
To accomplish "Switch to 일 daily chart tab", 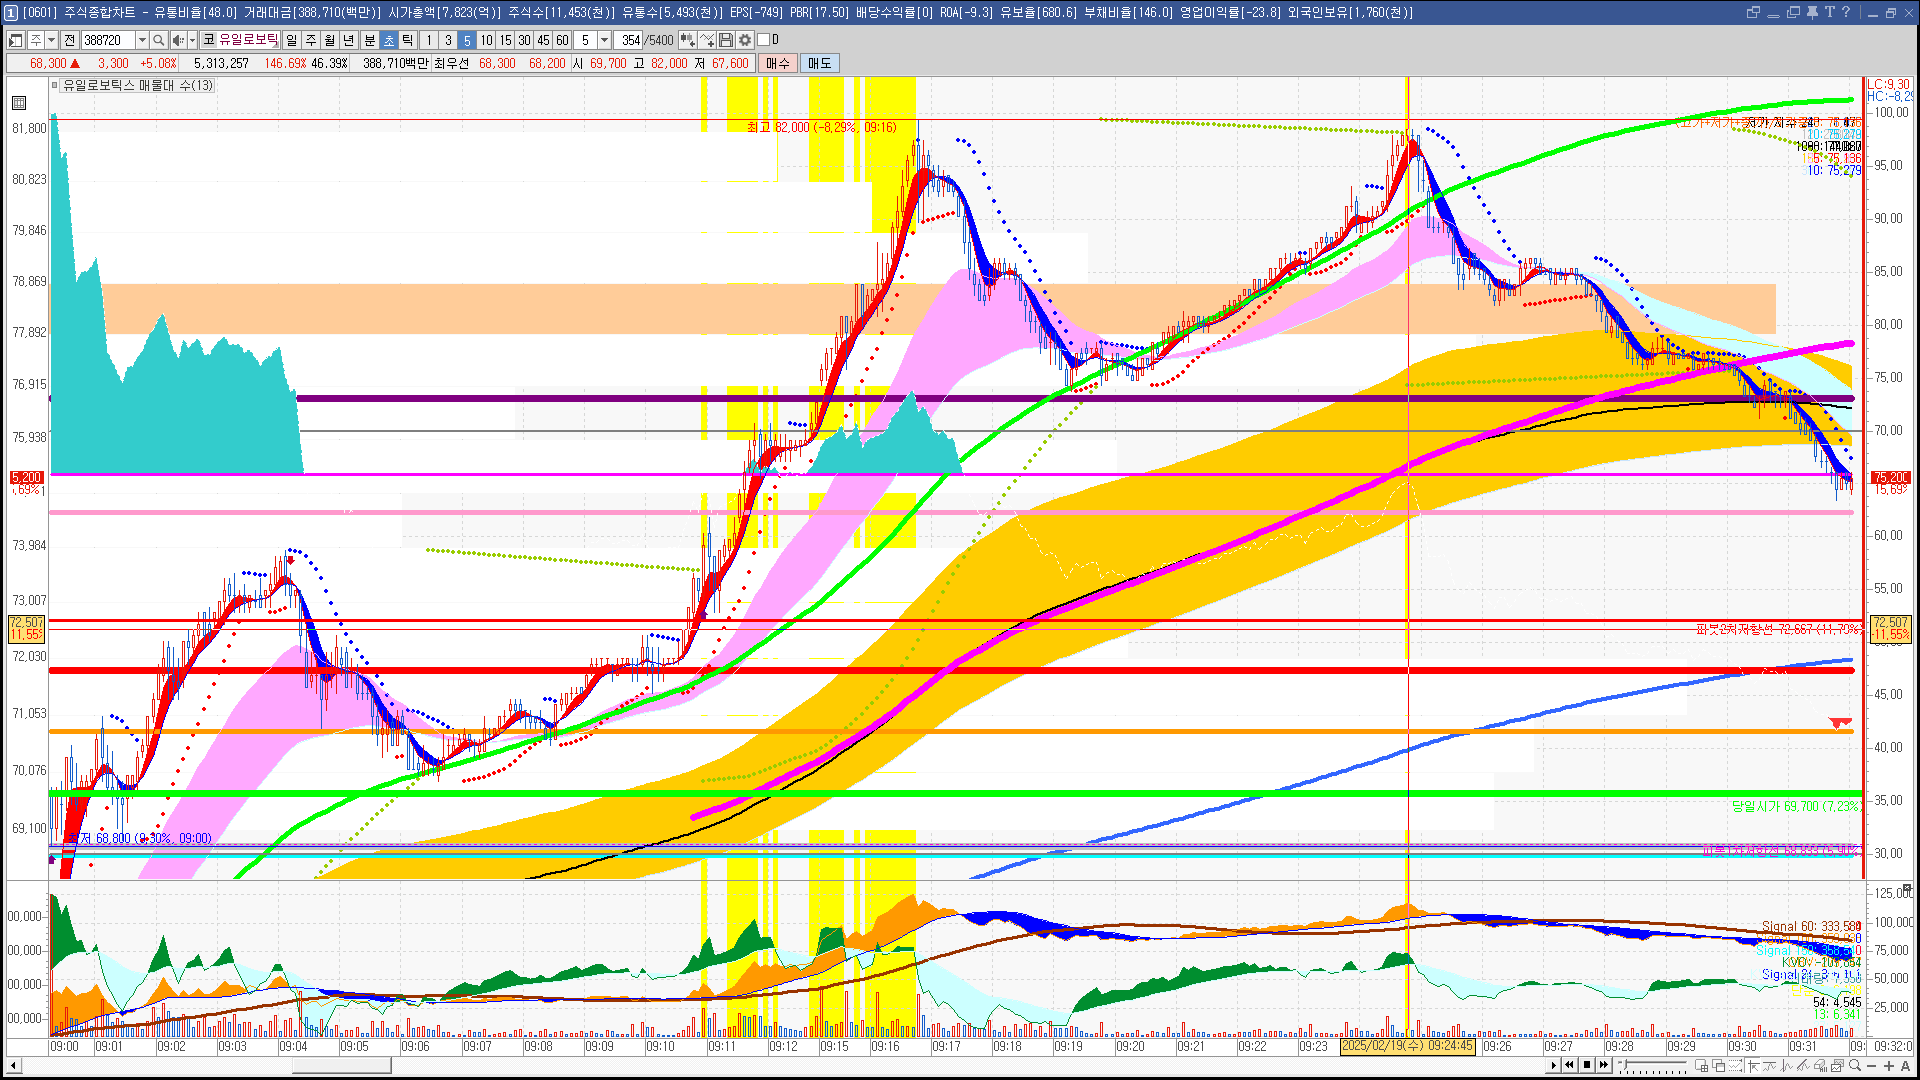I will pos(291,40).
